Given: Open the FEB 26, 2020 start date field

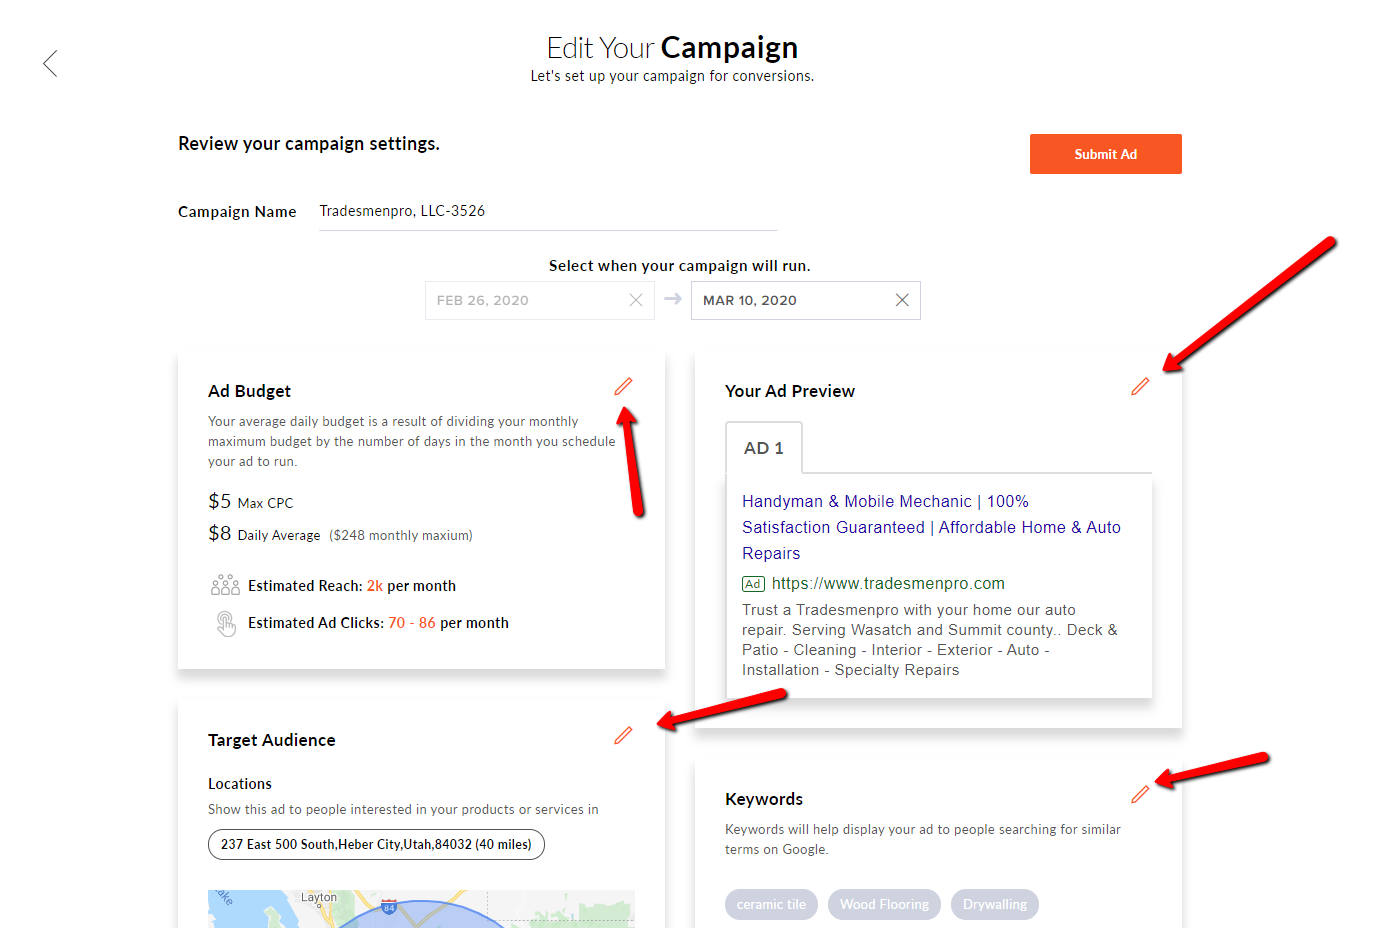Looking at the screenshot, I should pyautogui.click(x=540, y=300).
